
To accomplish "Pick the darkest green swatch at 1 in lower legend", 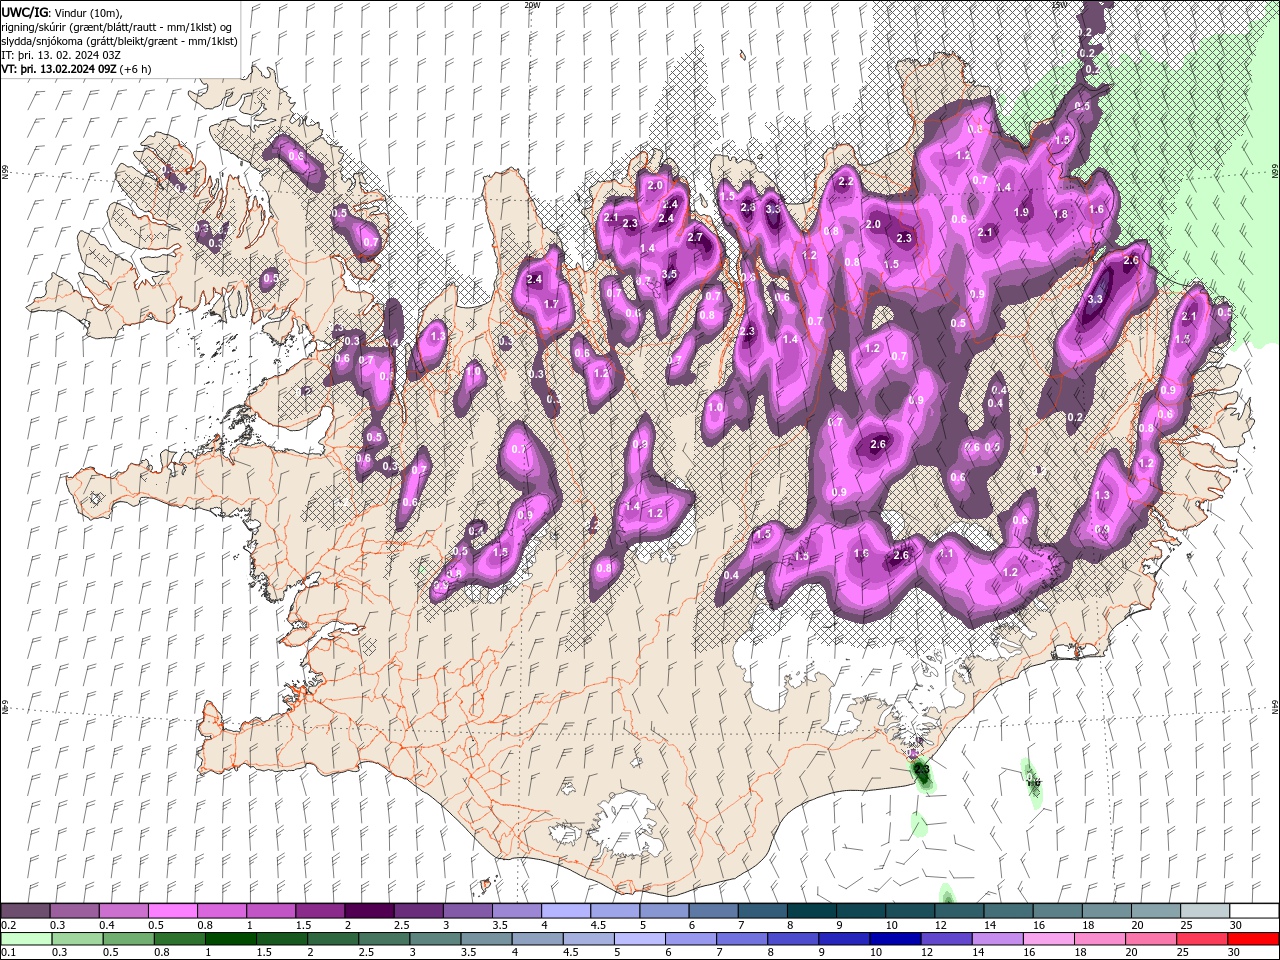I will tap(230, 939).
